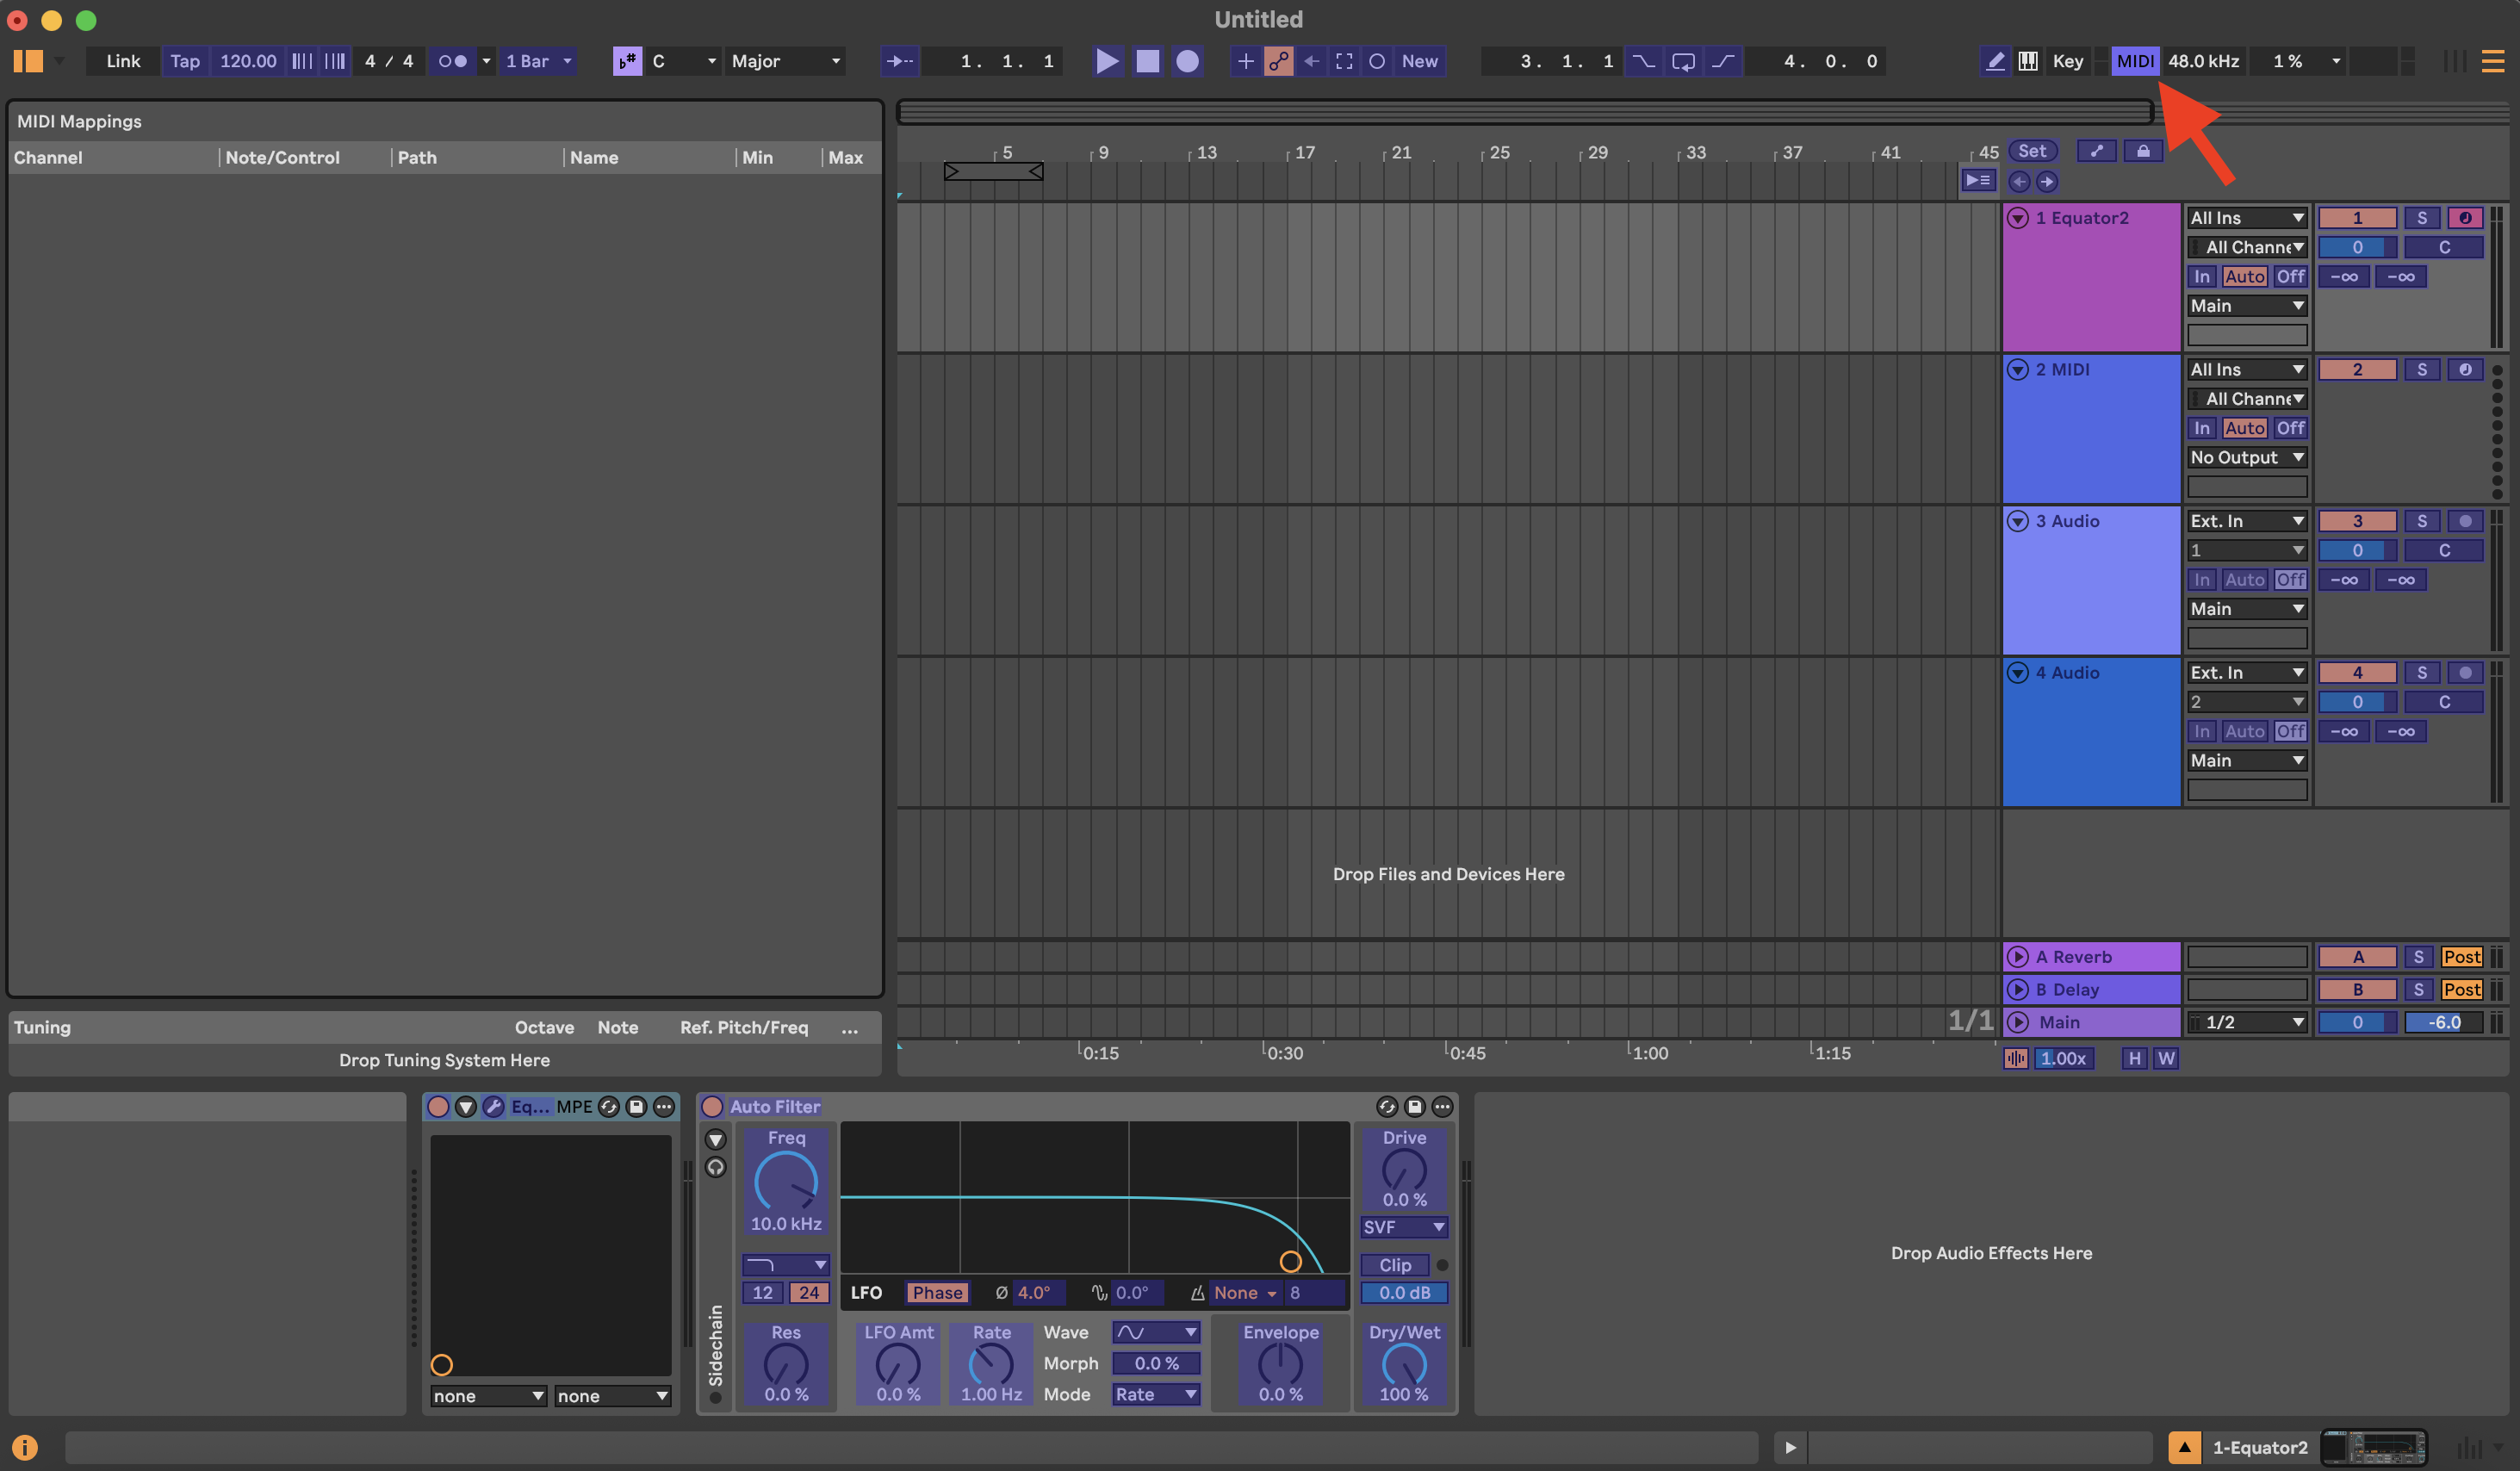Click the Play button in transport

pyautogui.click(x=1107, y=61)
